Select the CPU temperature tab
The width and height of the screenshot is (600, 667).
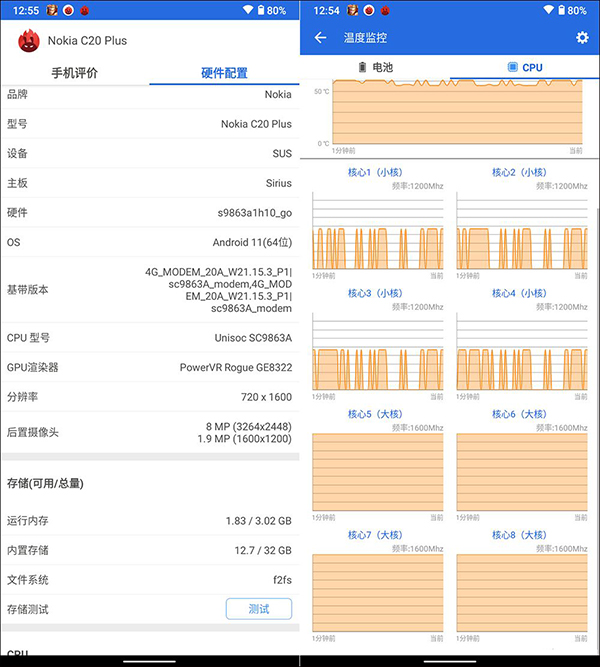(525, 67)
